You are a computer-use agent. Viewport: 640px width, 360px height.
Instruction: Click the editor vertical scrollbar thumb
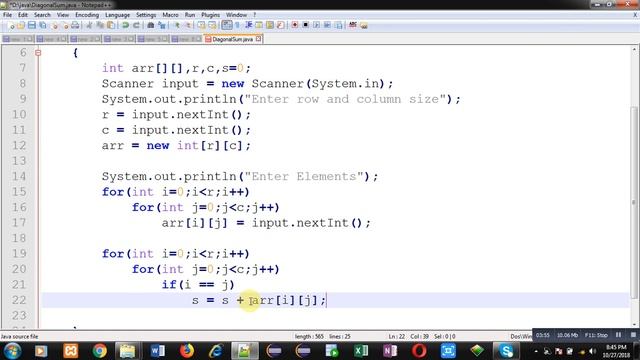coord(634,202)
